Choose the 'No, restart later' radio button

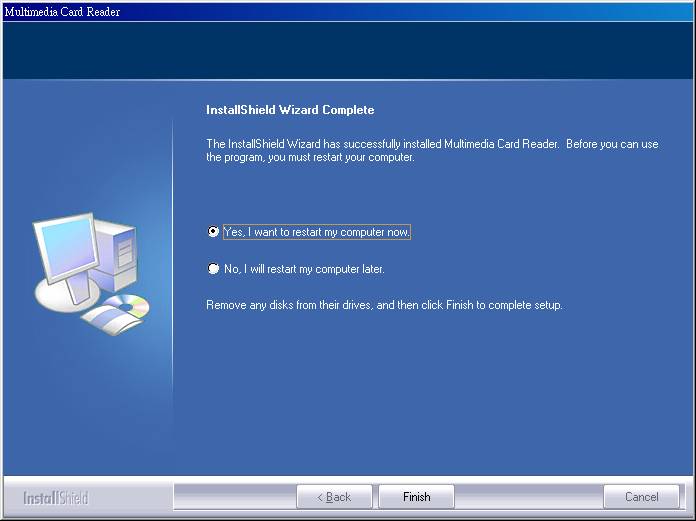(213, 269)
